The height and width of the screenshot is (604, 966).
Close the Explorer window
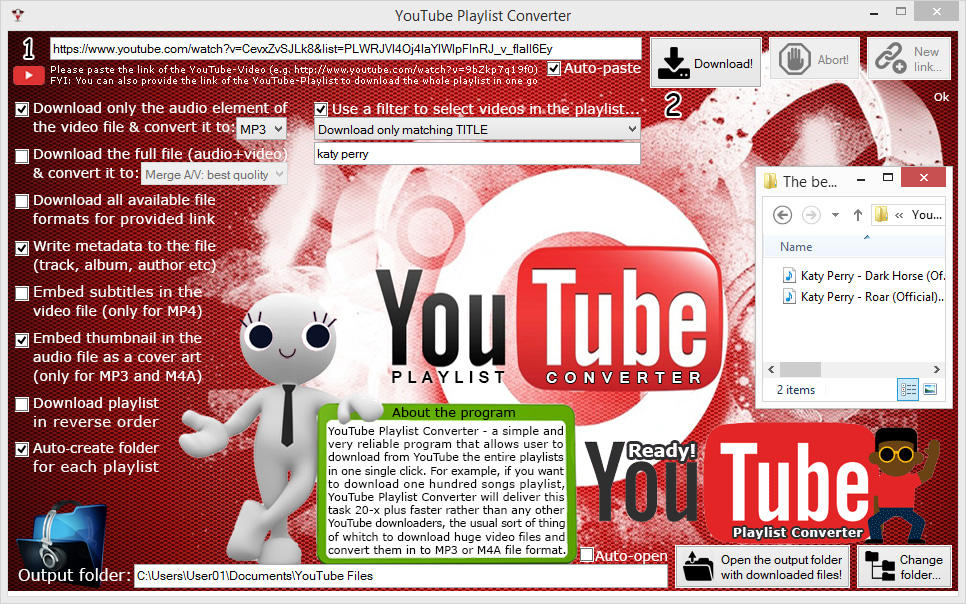[x=923, y=178]
